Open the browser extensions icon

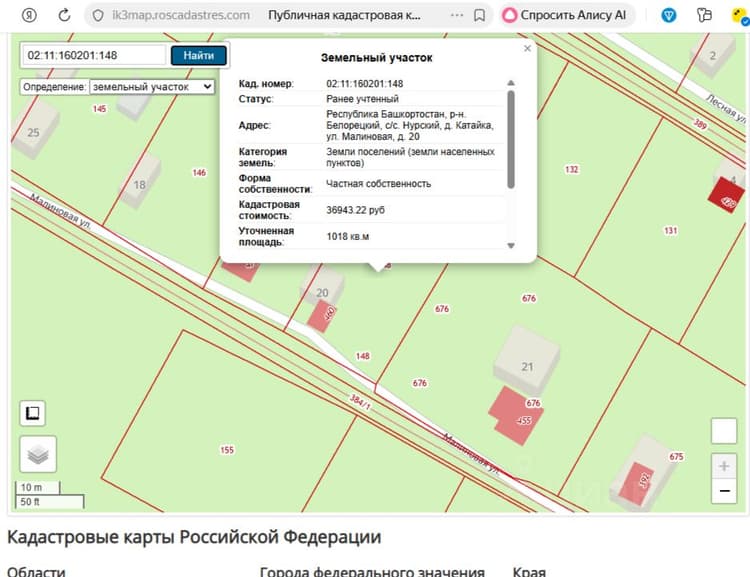(x=704, y=15)
